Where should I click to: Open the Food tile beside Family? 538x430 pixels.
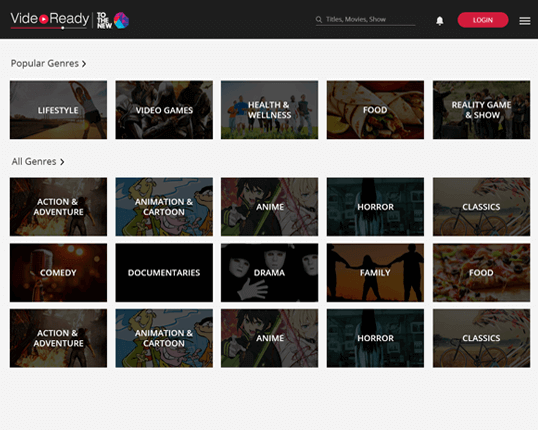point(481,272)
